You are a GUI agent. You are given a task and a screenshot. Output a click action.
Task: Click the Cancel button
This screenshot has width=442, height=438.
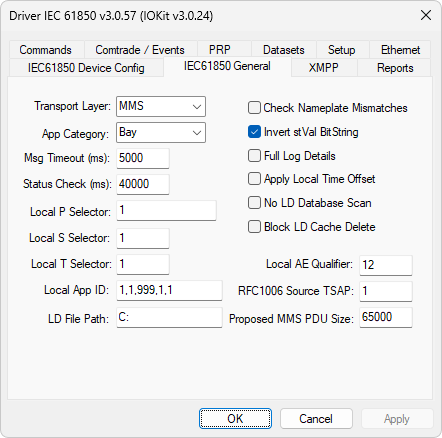point(316,419)
